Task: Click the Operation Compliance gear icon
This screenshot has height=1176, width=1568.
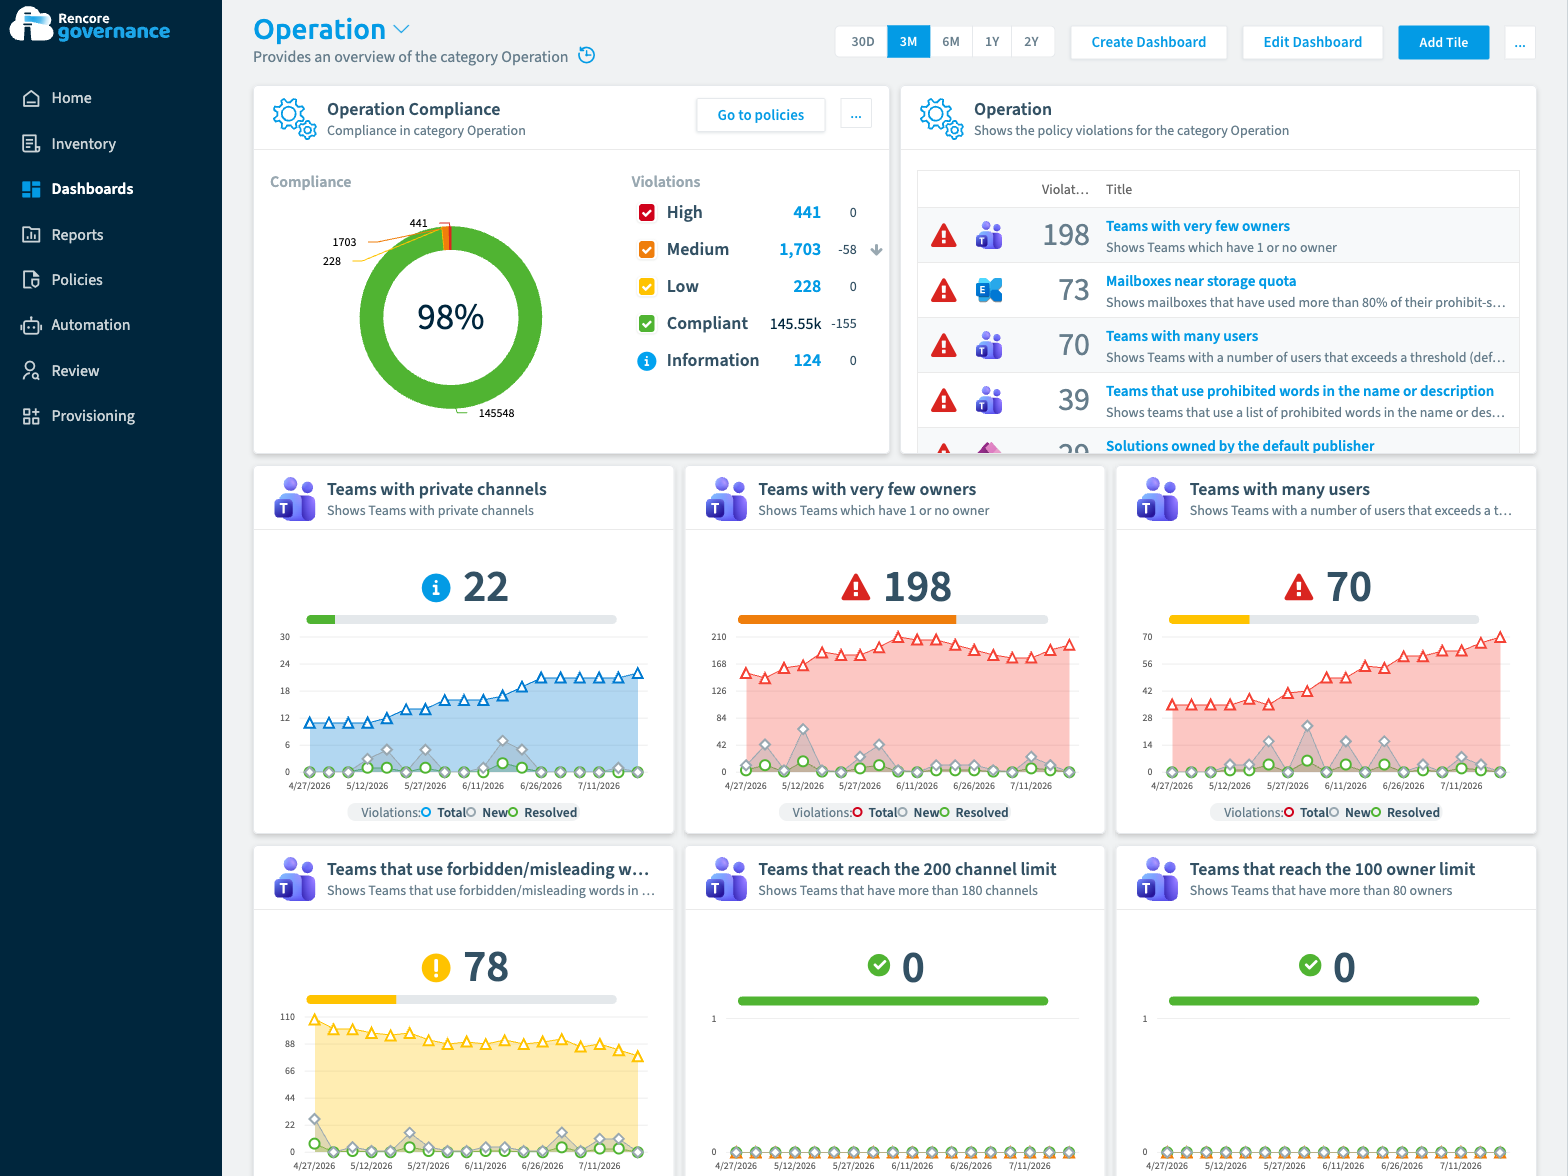Action: pos(294,118)
